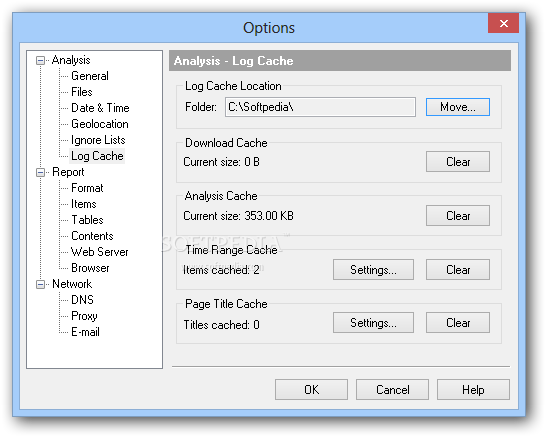
Task: Select the Network root node label
Action: [x=72, y=284]
